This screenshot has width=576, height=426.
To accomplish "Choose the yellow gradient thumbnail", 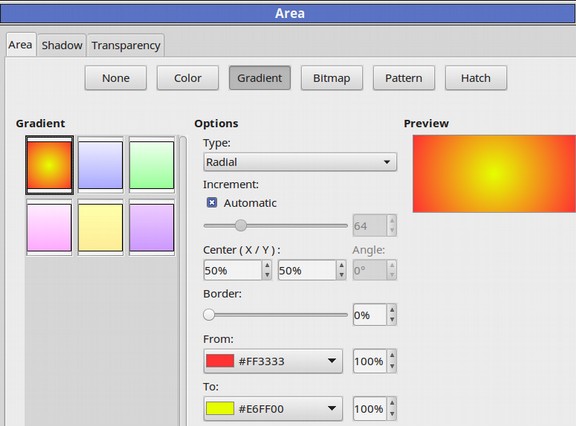I will tap(100, 228).
